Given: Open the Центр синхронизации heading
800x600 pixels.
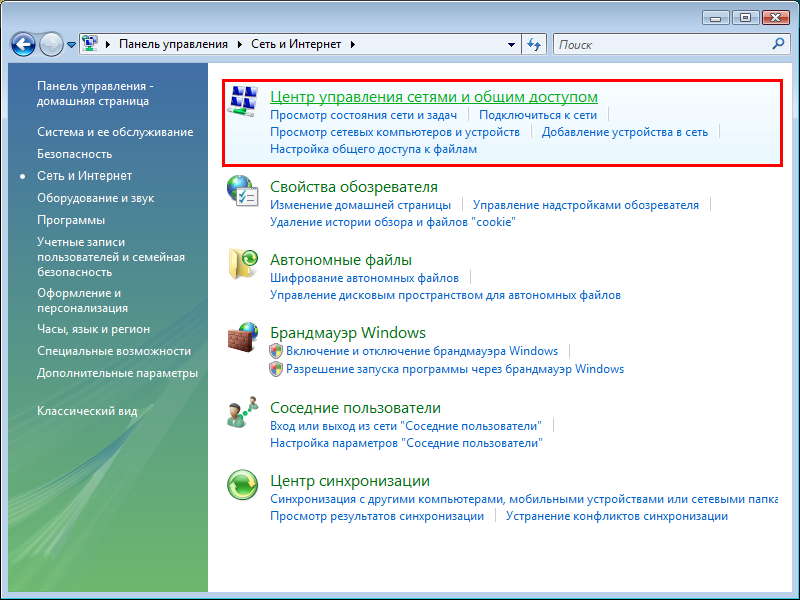Looking at the screenshot, I should [x=349, y=481].
